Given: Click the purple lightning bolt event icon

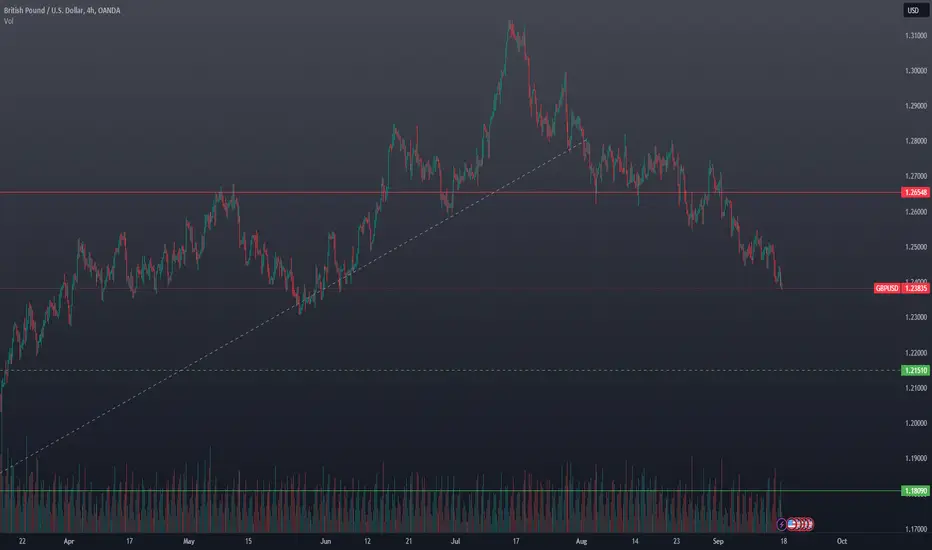Looking at the screenshot, I should coord(782,524).
